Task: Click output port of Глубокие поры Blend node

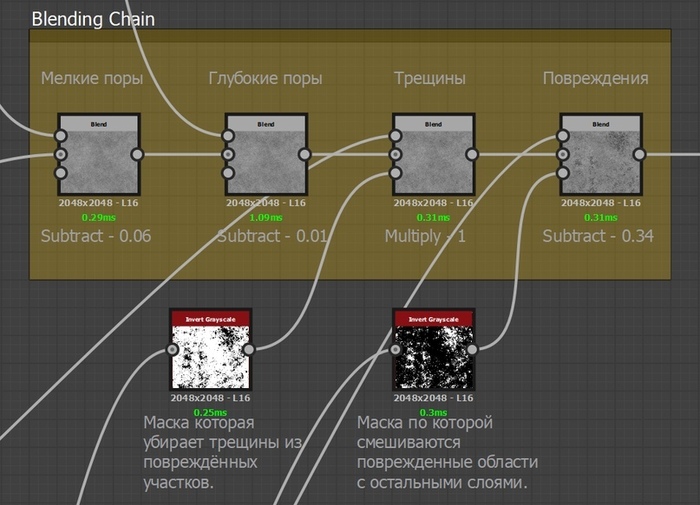Action: 305,154
